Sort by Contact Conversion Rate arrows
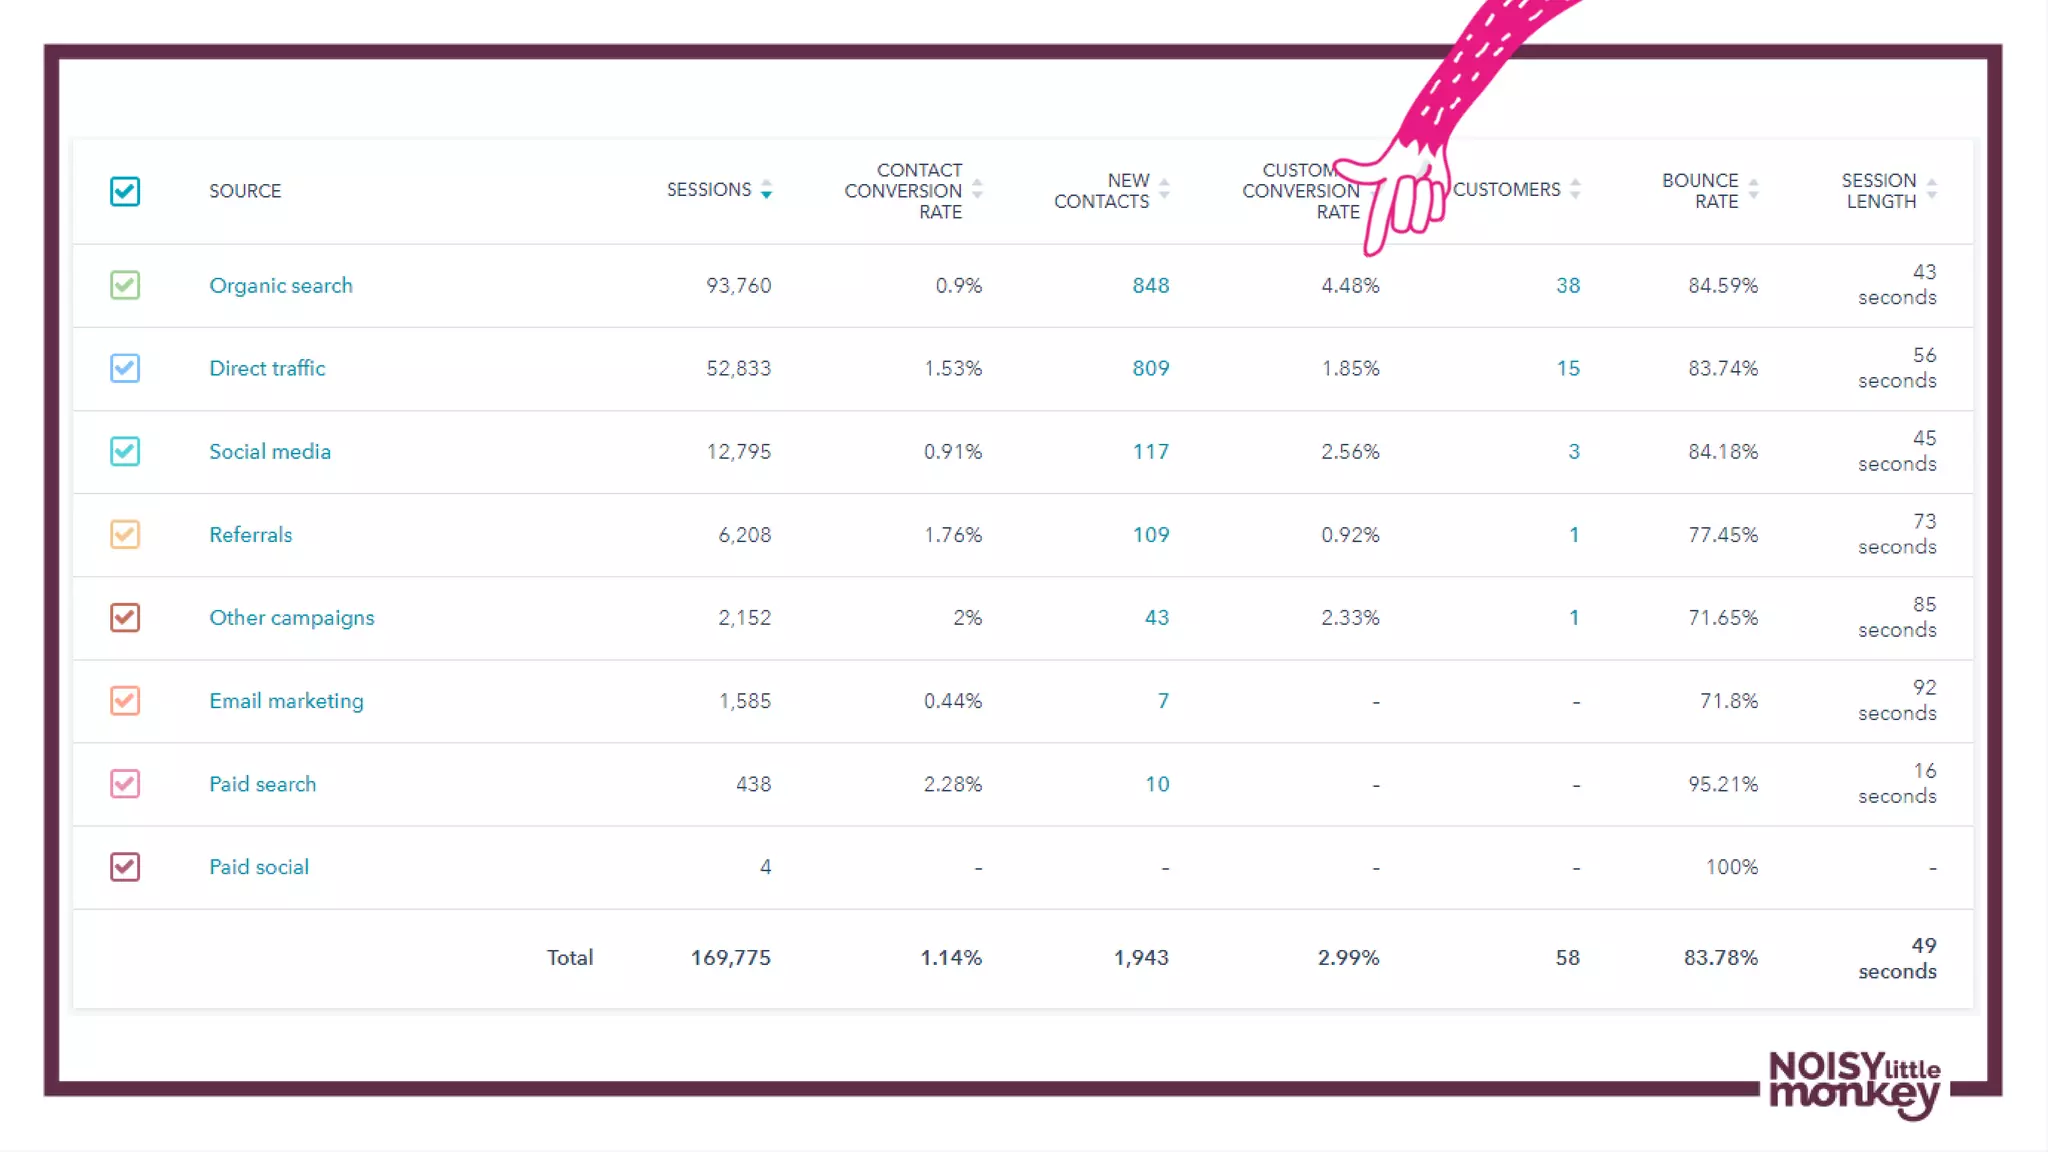The image size is (2048, 1152). [x=977, y=189]
